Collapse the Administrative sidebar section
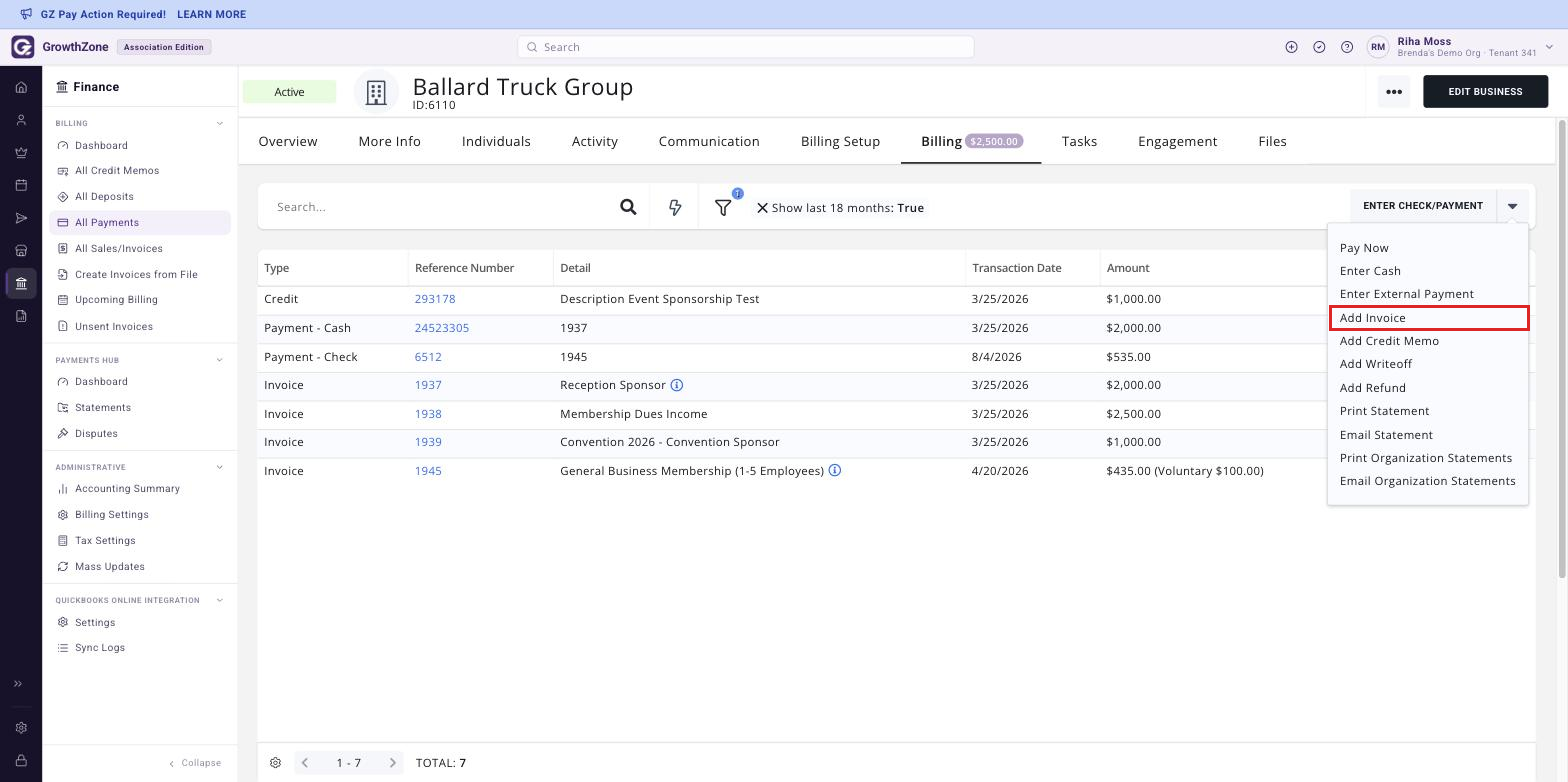Image resolution: width=1568 pixels, height=782 pixels. [220, 467]
